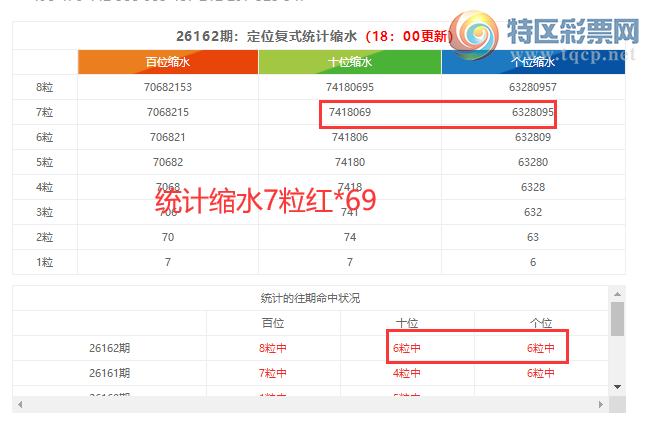The image size is (649, 437).
Task: Click the horizontal scroll left arrow
Action: pyautogui.click(x=20, y=404)
